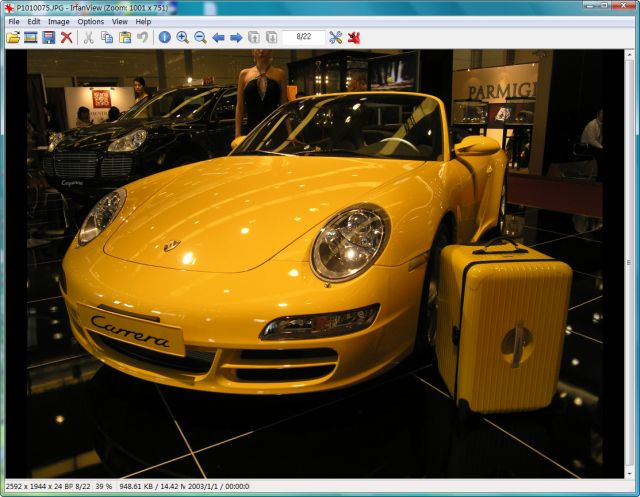Click the Paste clipboard icon
The width and height of the screenshot is (640, 497).
click(x=125, y=37)
